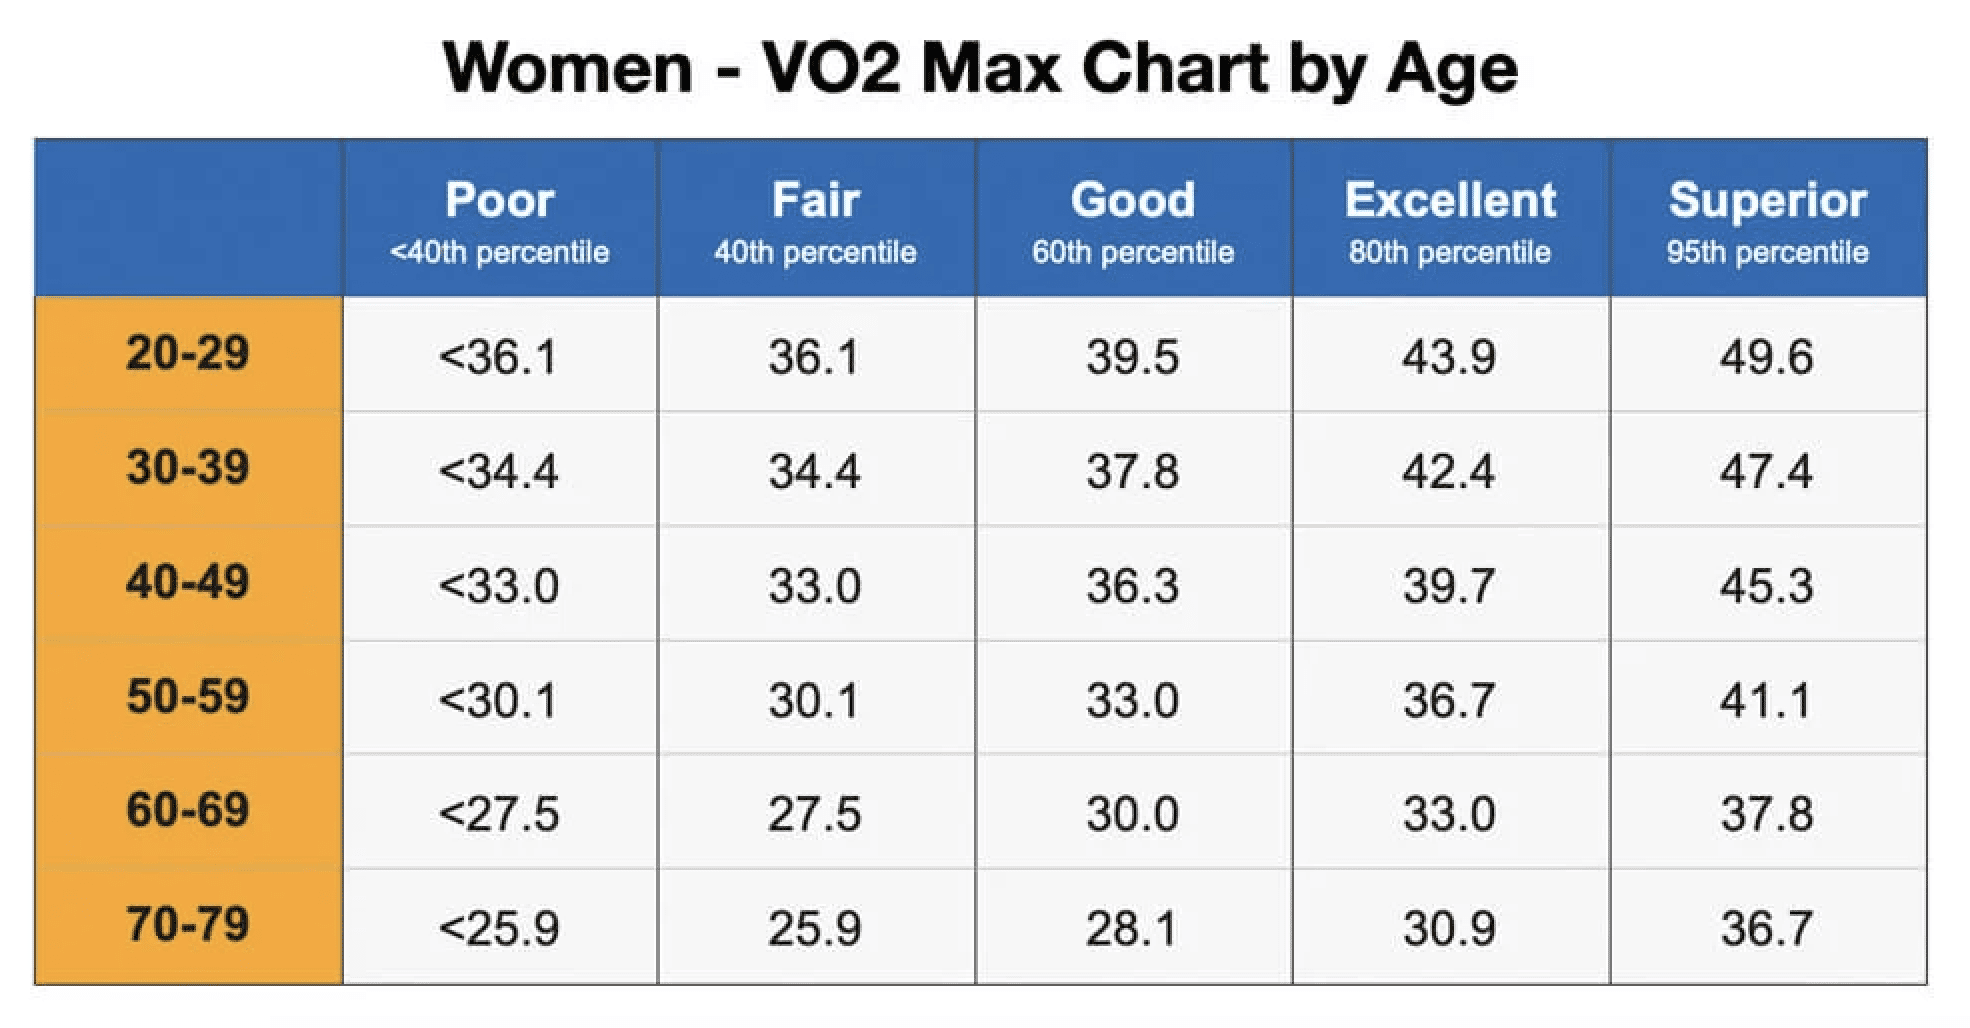Click the chart title "Women - VO2 Max Chart by Age"

click(980, 68)
